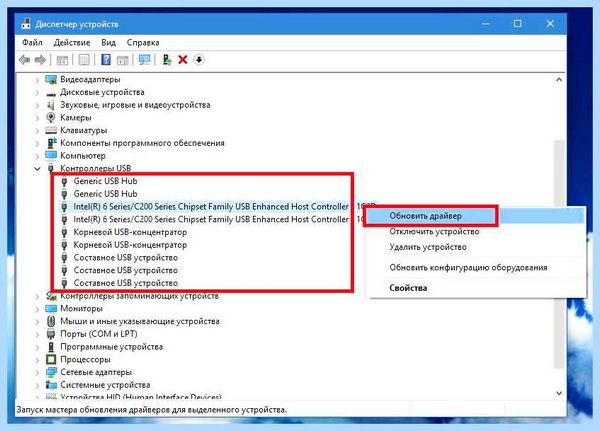Click the status bar text about Запуск мастера обновления драйверов
This screenshot has width=600, height=431.
click(151, 410)
